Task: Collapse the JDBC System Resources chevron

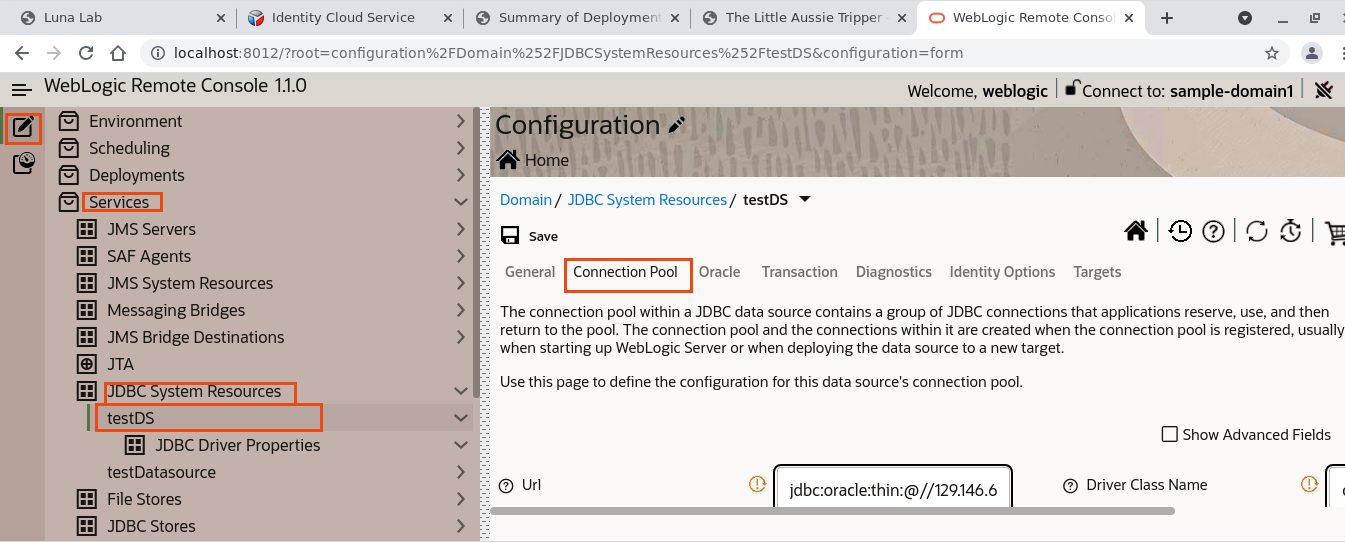Action: pos(461,391)
